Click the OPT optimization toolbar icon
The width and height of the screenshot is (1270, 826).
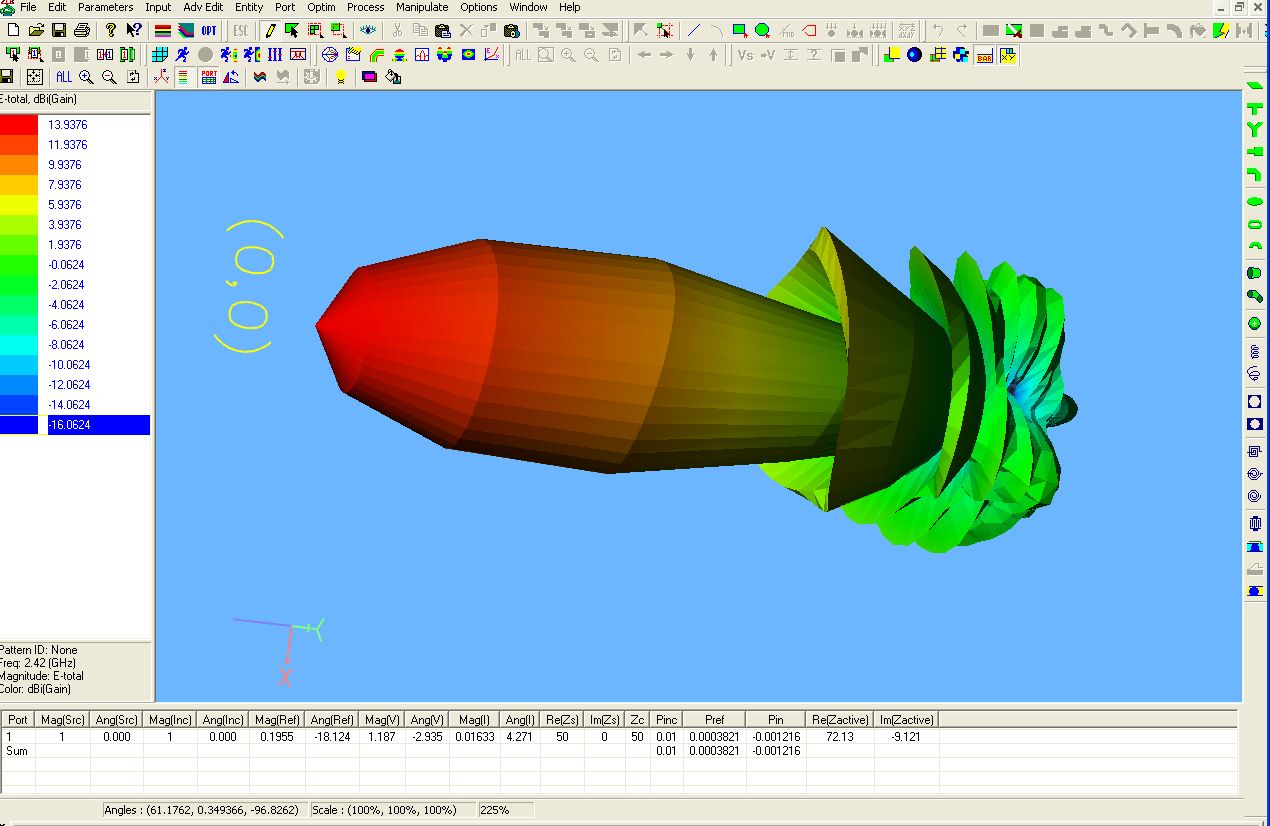(x=209, y=31)
